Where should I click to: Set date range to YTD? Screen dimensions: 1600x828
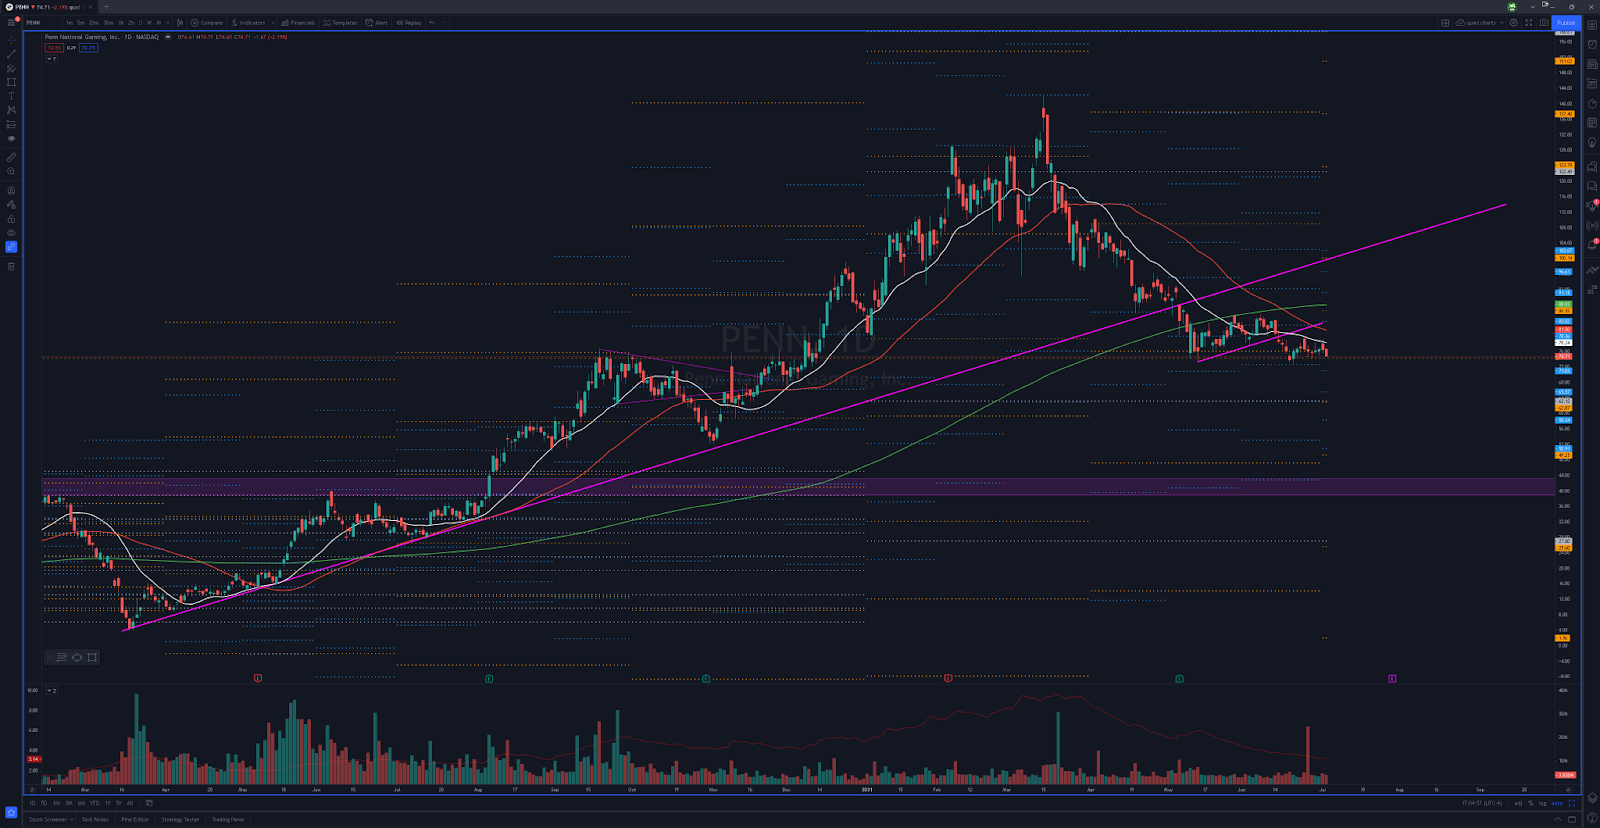coord(95,803)
